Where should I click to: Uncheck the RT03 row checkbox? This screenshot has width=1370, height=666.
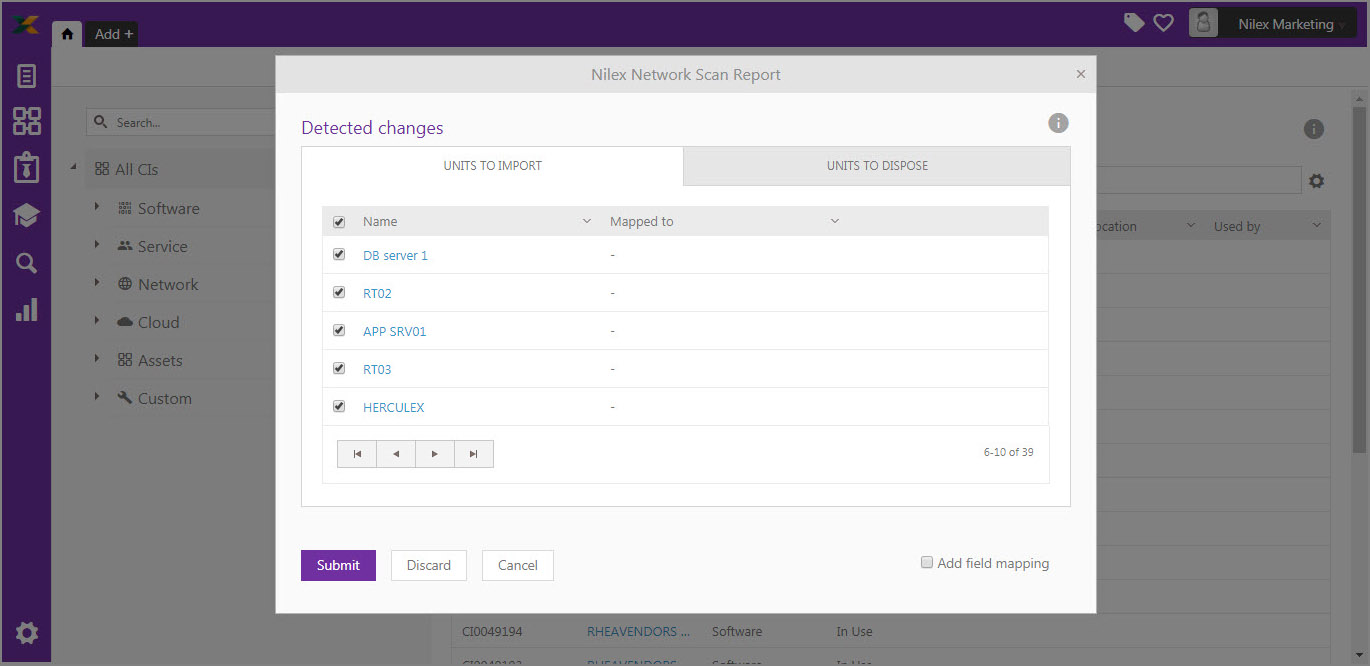click(x=339, y=368)
